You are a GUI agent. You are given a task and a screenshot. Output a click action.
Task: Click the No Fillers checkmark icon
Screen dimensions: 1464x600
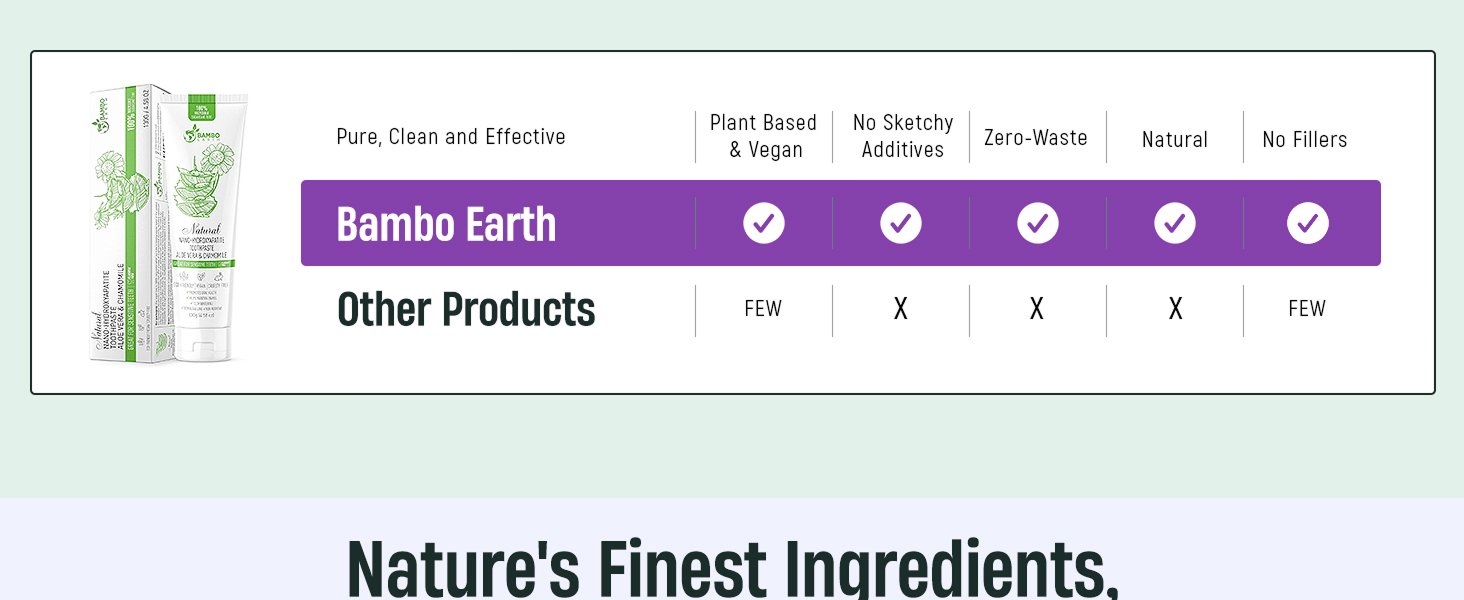pos(1308,223)
